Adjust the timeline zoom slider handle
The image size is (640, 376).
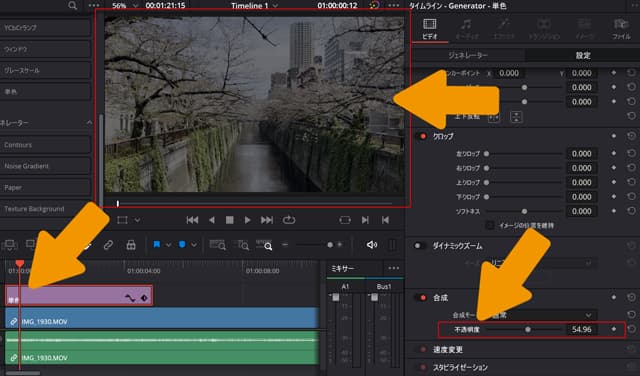coord(330,245)
